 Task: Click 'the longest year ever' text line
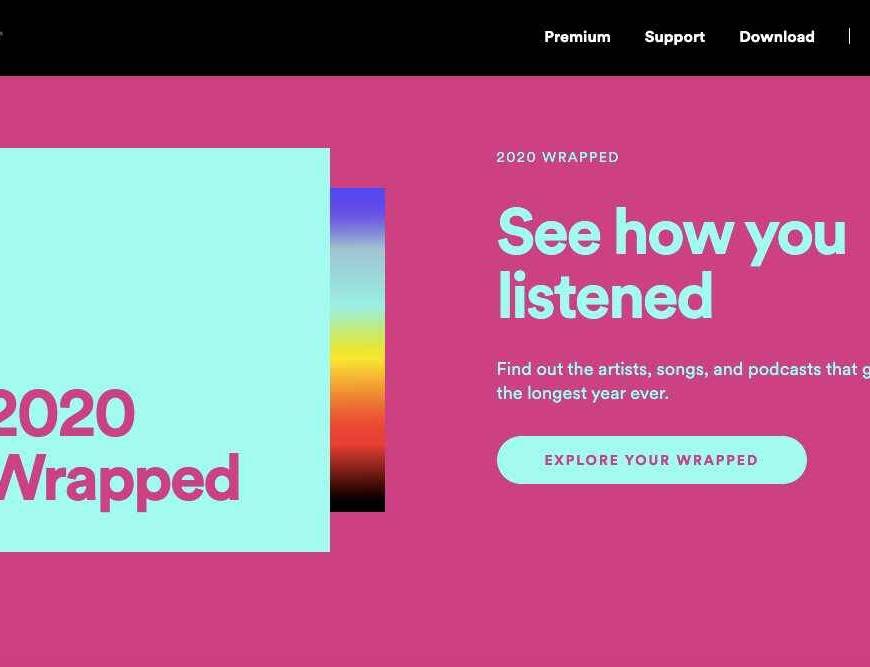[582, 393]
